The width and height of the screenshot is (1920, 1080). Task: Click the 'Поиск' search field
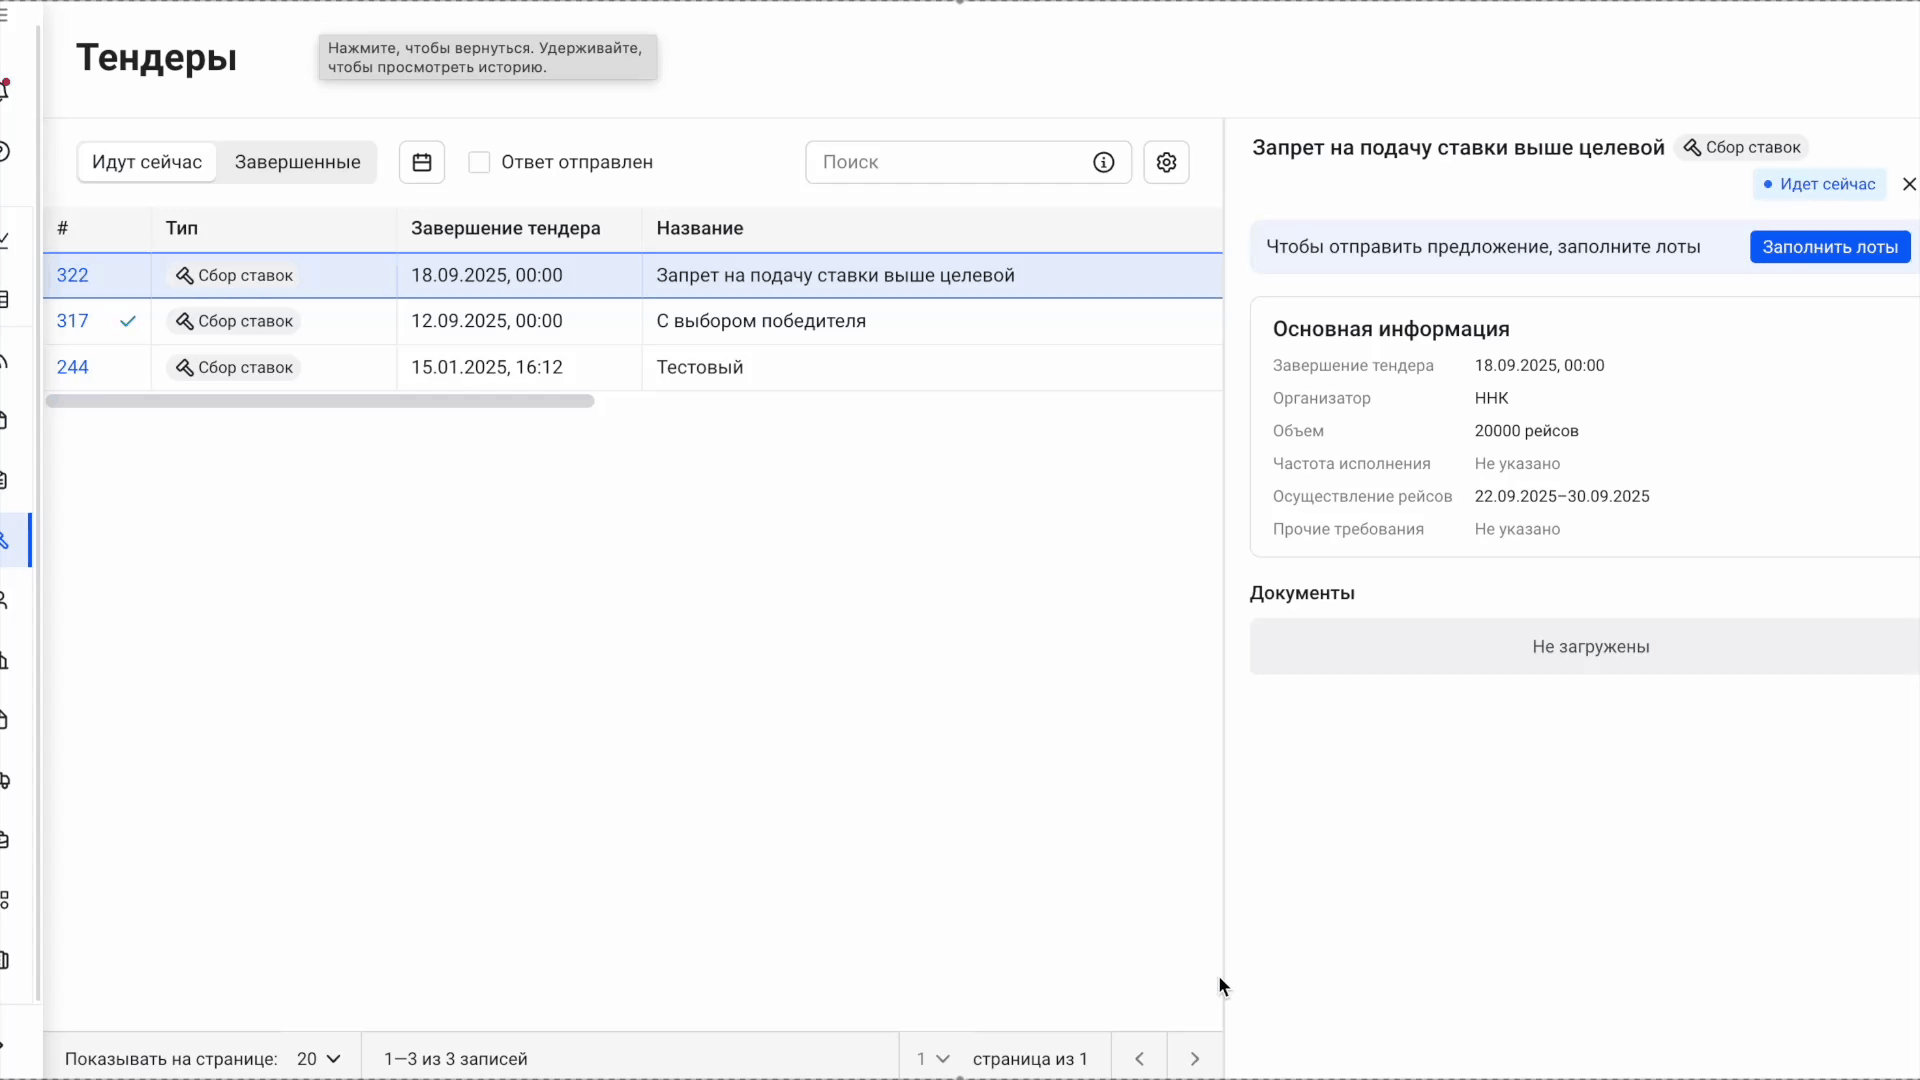click(x=950, y=162)
